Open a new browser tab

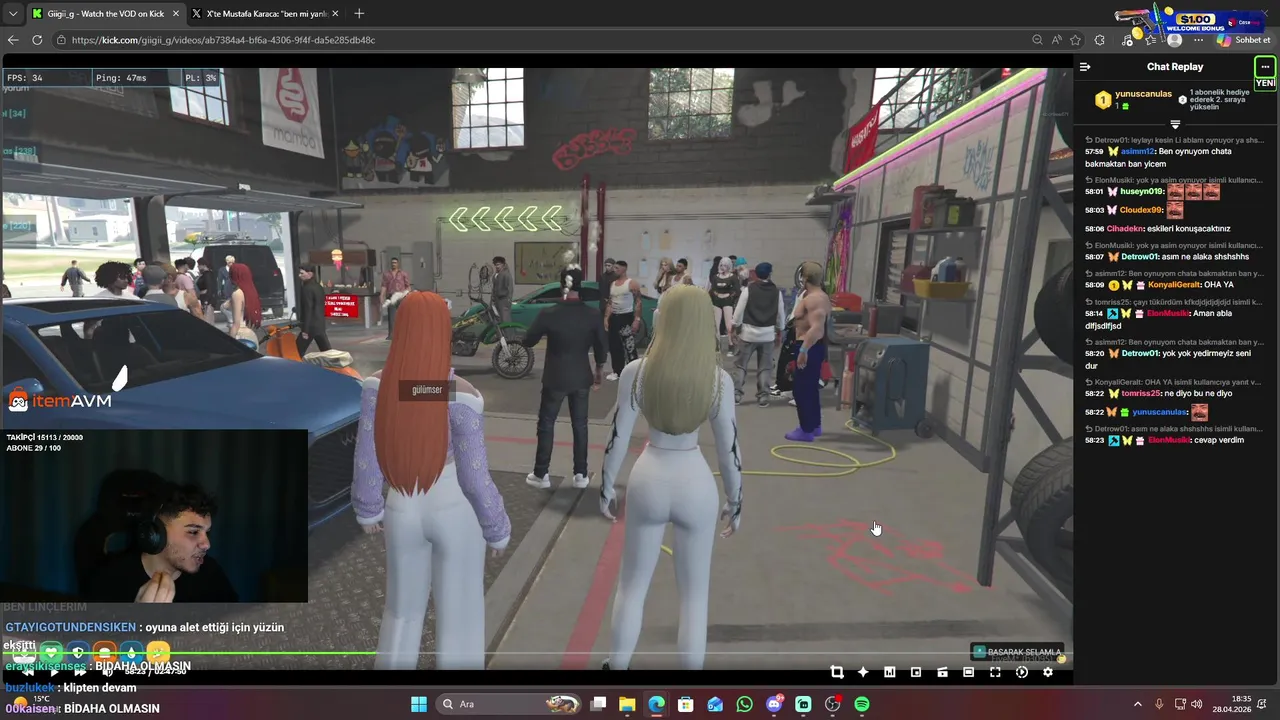[359, 14]
